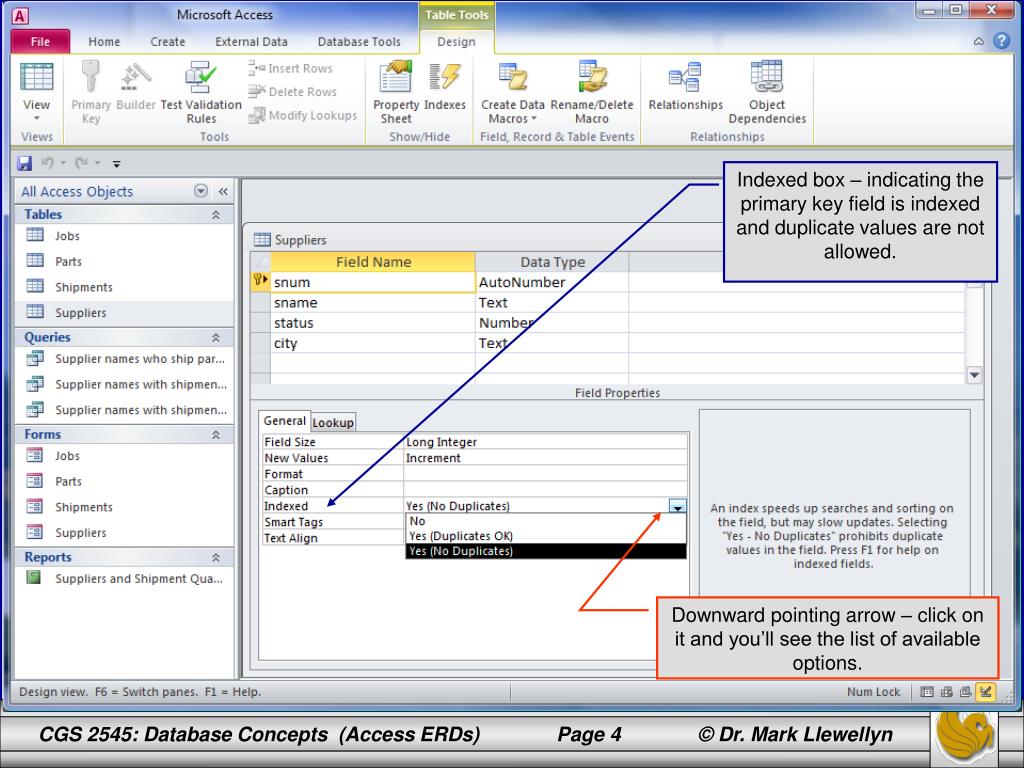Image resolution: width=1024 pixels, height=768 pixels.
Task: Open All Access Objects category menu
Action: pyautogui.click(x=201, y=191)
